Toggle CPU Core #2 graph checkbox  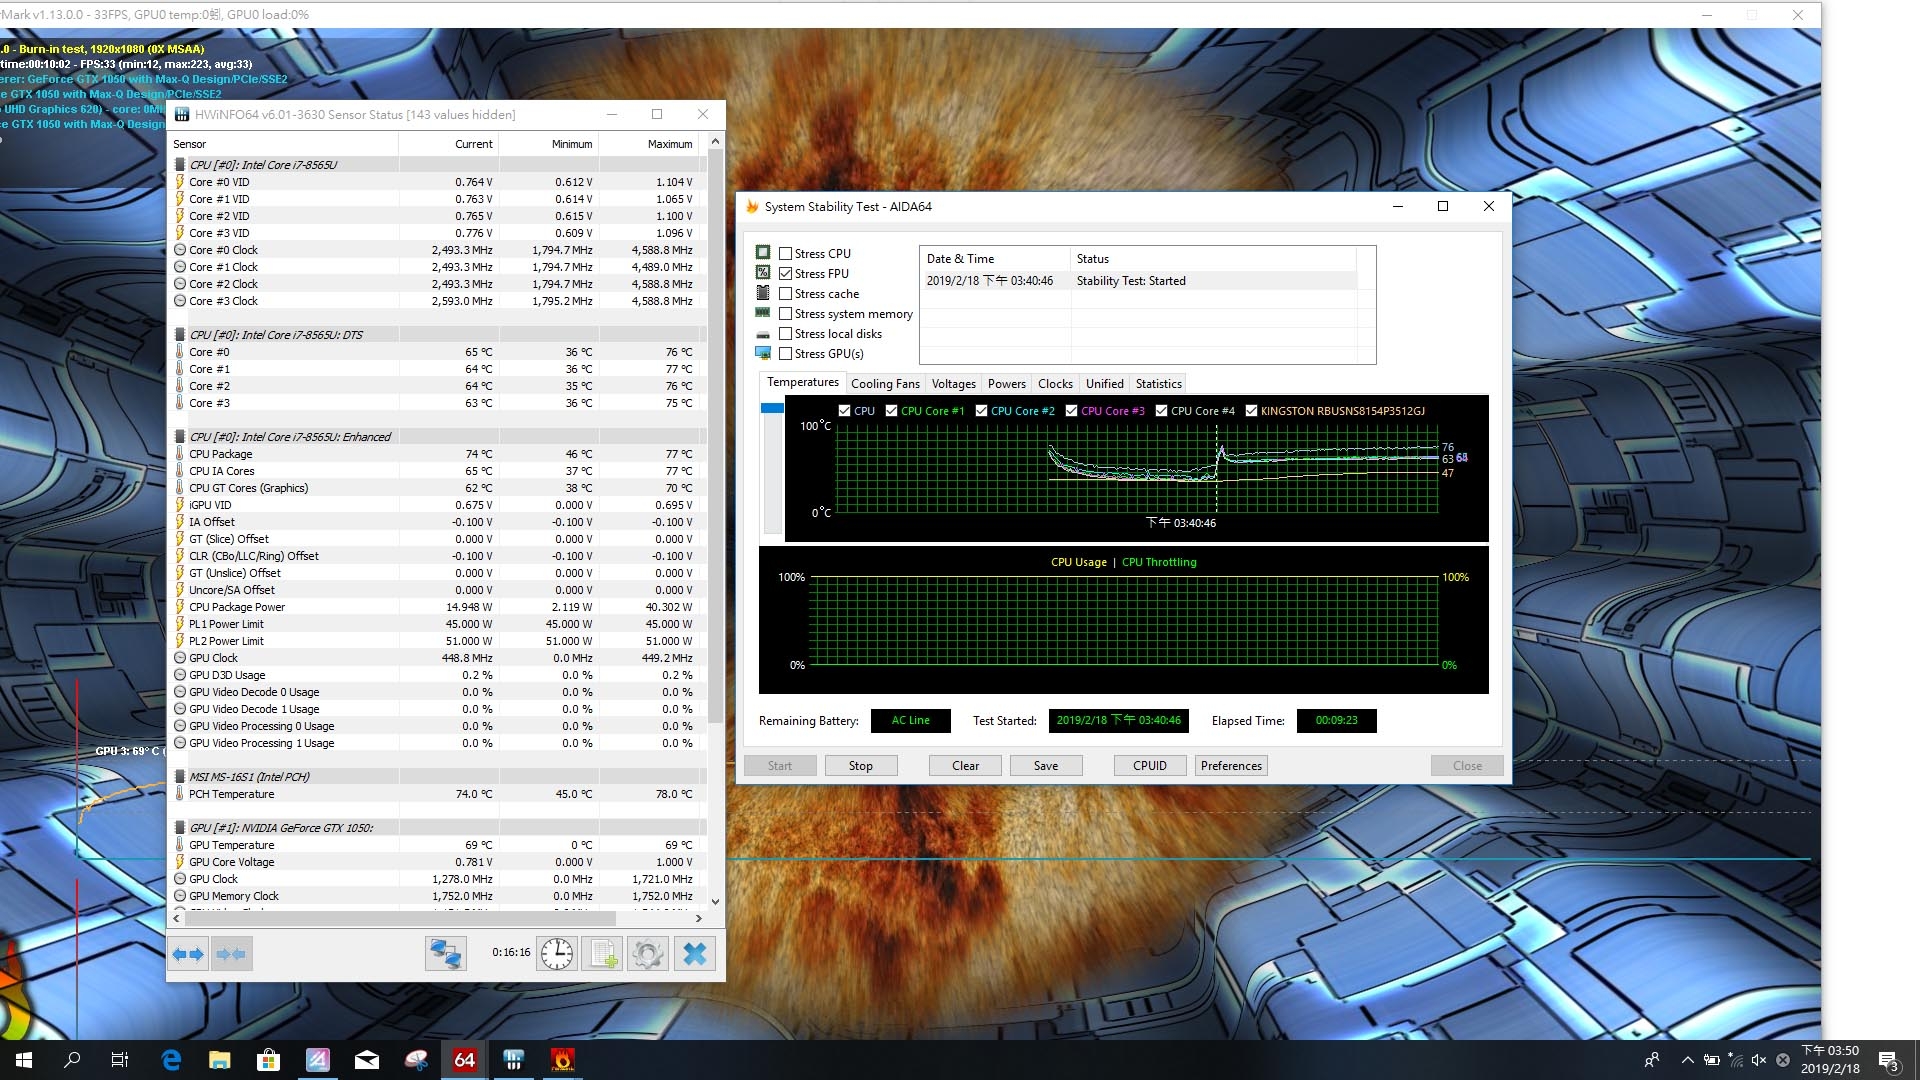pos(981,411)
